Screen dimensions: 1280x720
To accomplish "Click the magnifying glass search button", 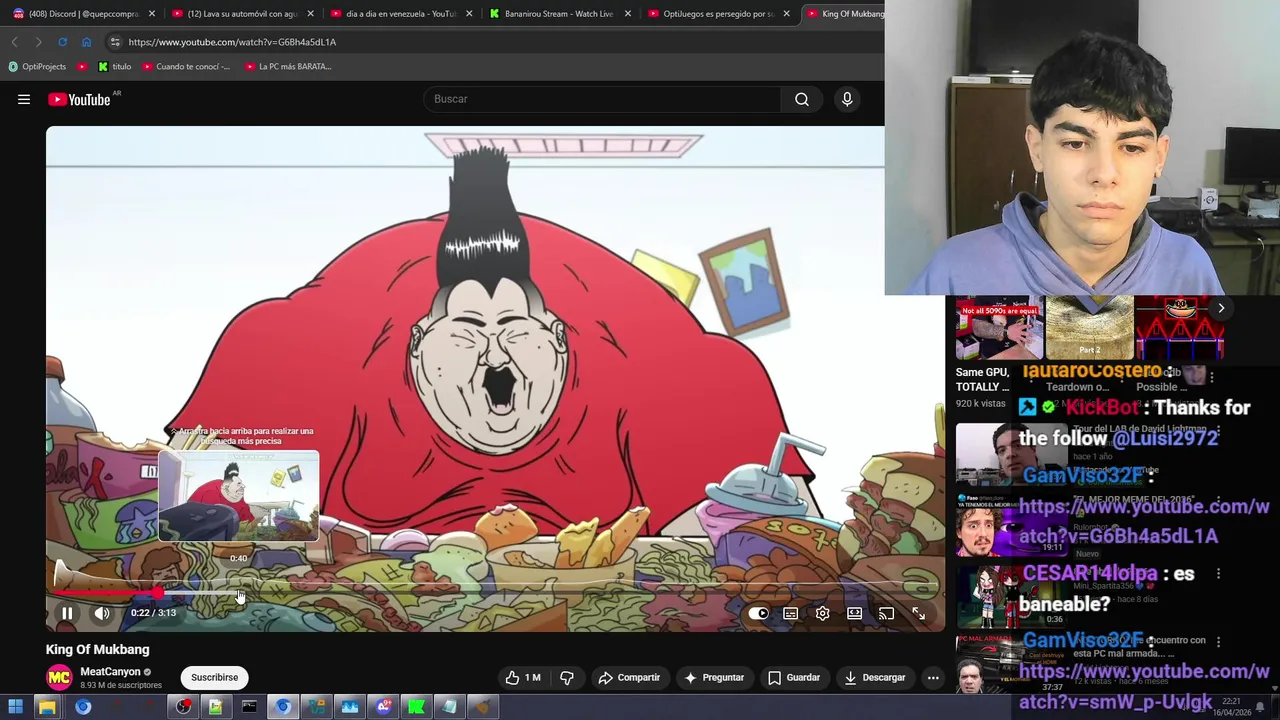I will coord(801,99).
